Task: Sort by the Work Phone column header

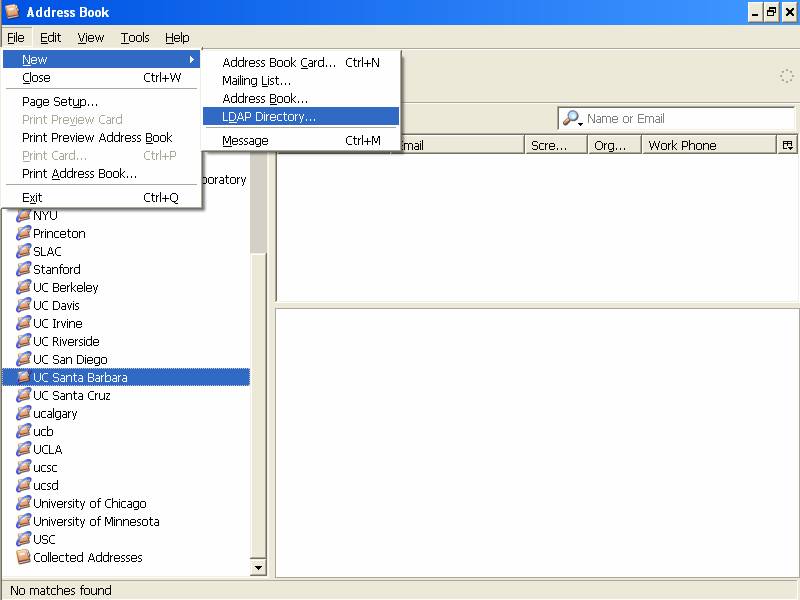Action: click(710, 145)
